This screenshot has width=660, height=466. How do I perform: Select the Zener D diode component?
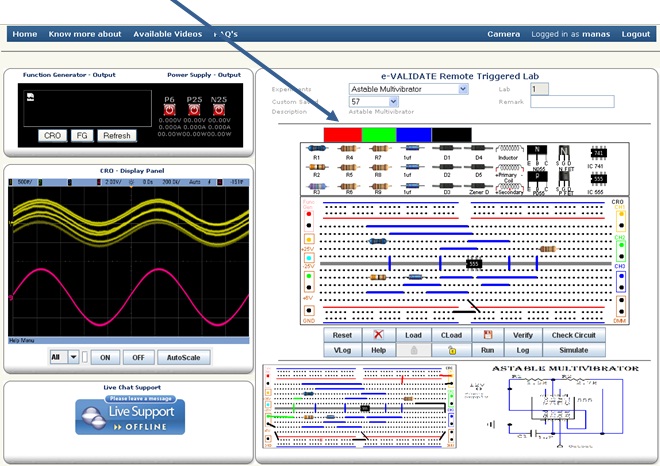479,180
